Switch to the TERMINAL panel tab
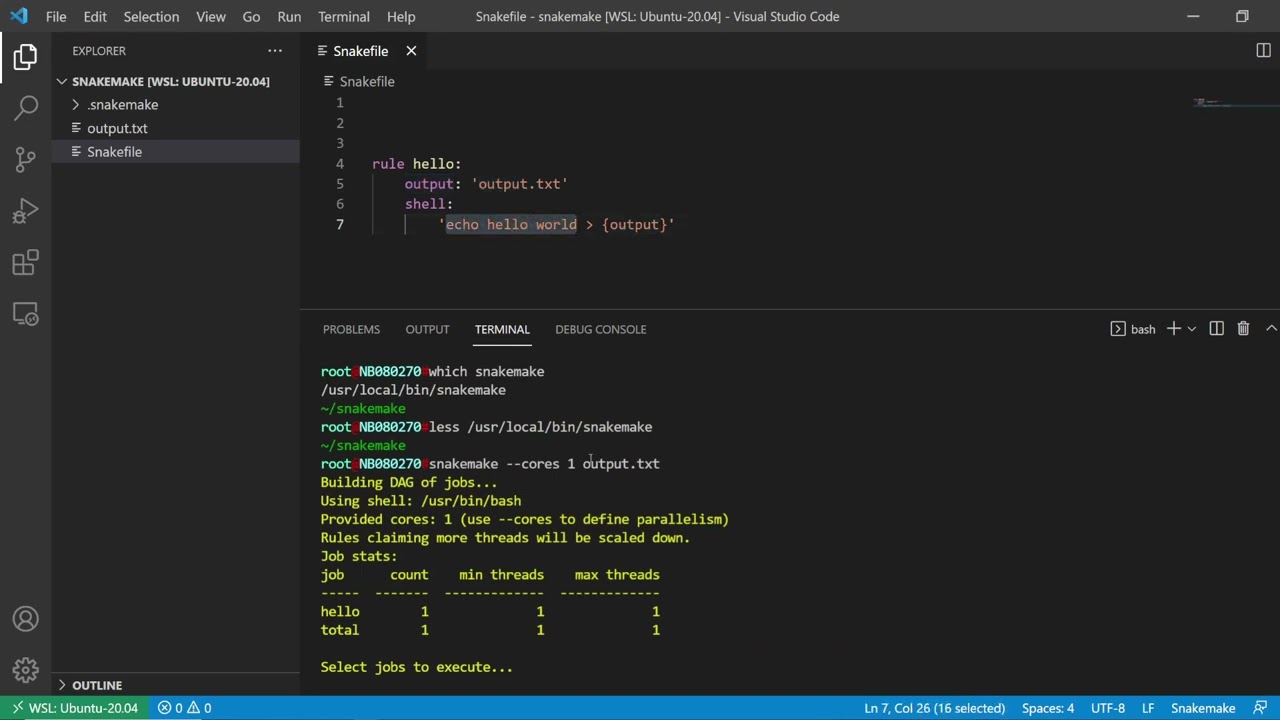This screenshot has width=1280, height=720. click(502, 329)
